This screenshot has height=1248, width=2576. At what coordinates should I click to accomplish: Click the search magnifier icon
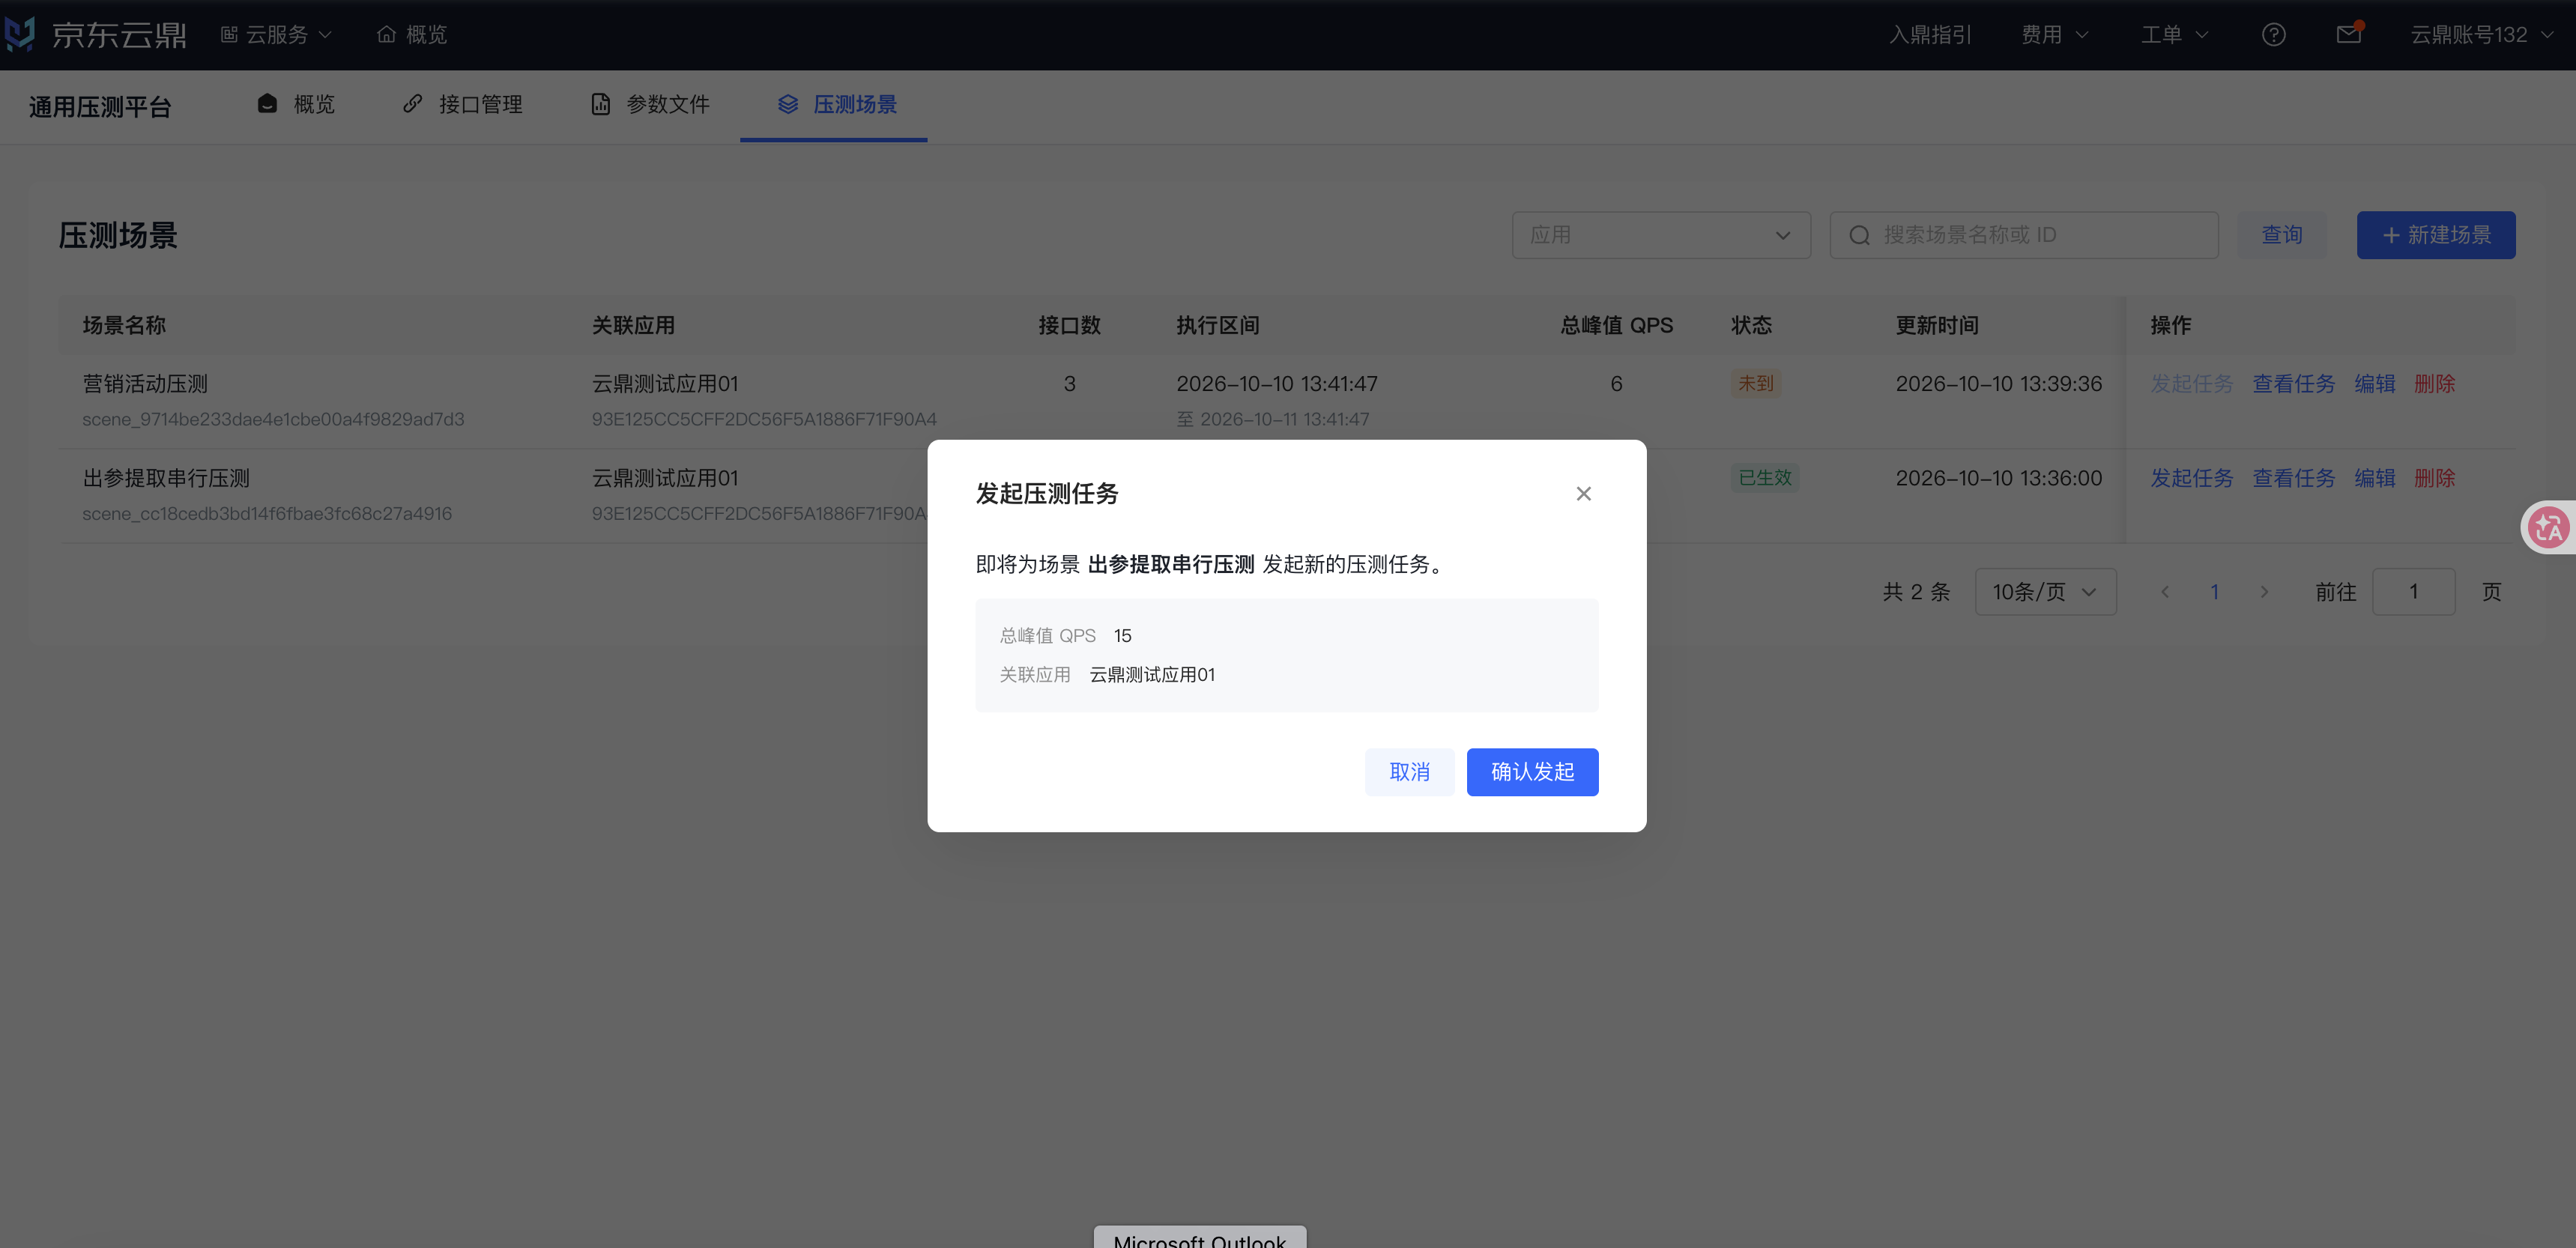pos(1859,235)
